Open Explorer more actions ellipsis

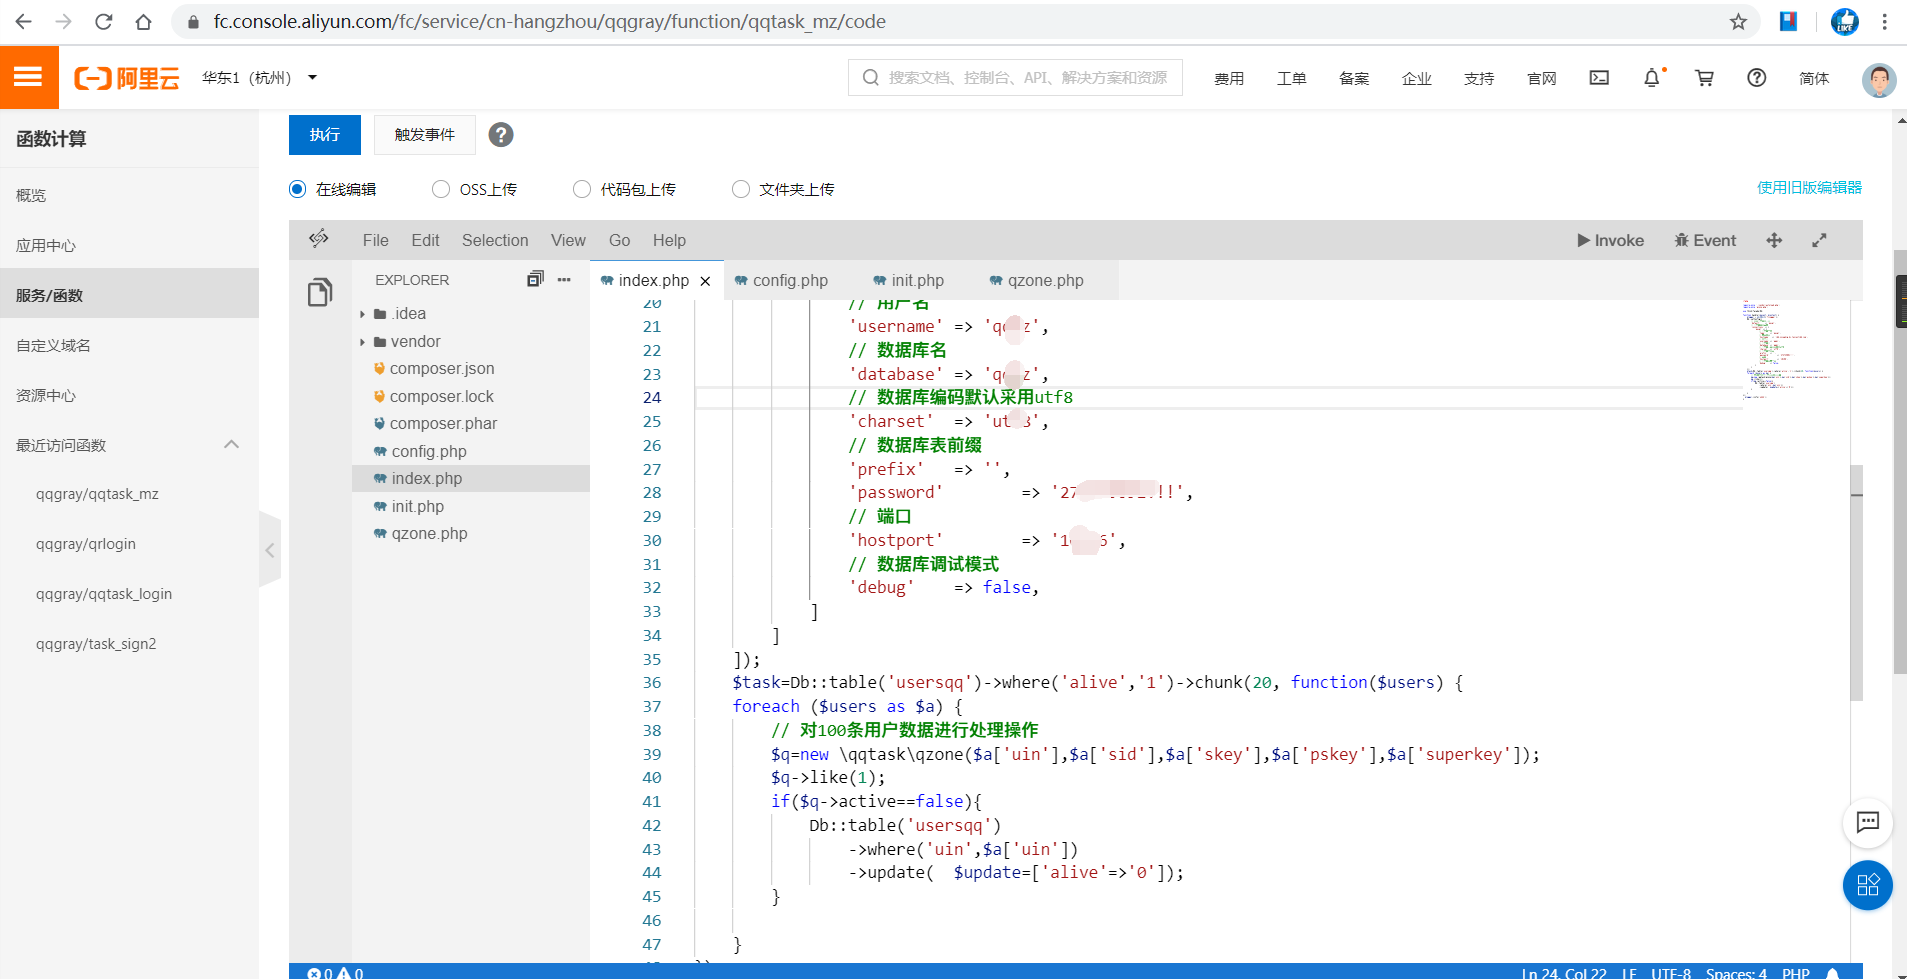click(x=564, y=280)
